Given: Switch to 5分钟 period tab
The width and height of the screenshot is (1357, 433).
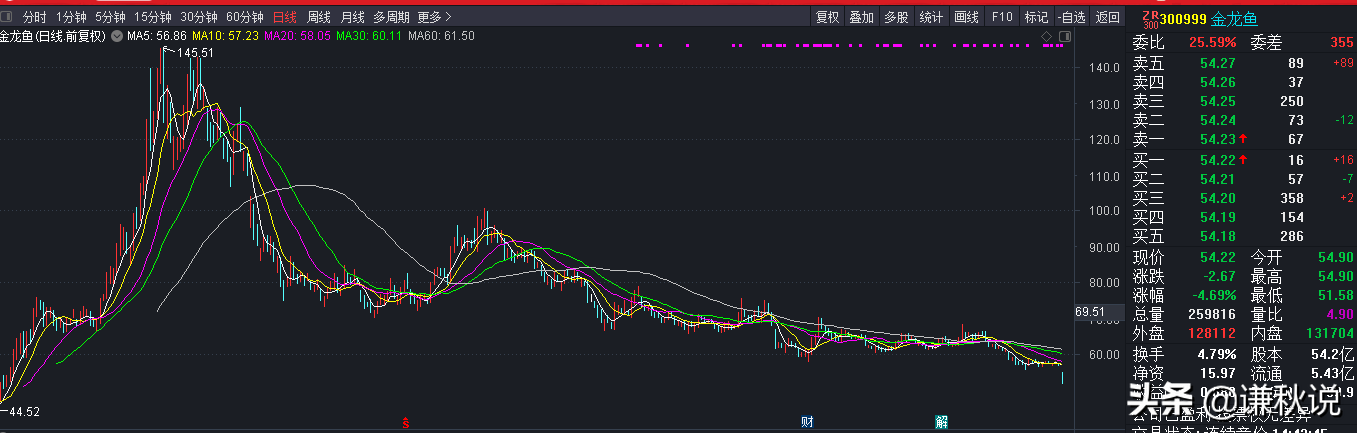Looking at the screenshot, I should pos(110,17).
